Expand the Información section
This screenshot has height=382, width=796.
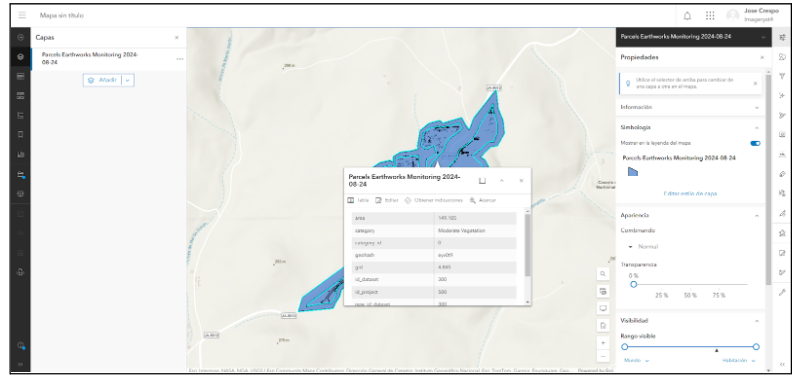[690, 107]
